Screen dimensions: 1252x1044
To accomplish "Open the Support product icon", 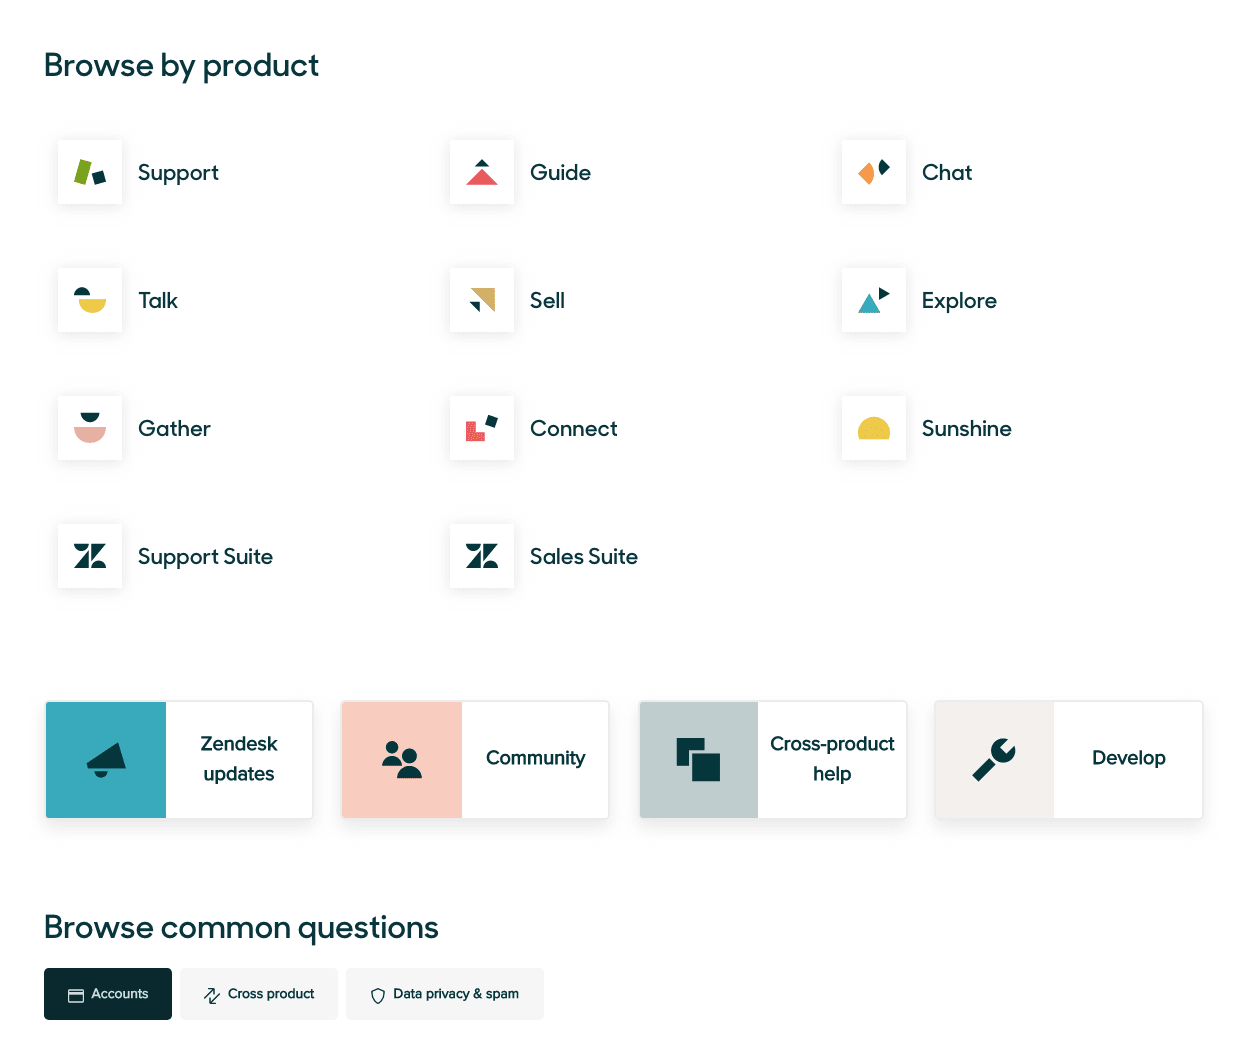I will coord(90,172).
